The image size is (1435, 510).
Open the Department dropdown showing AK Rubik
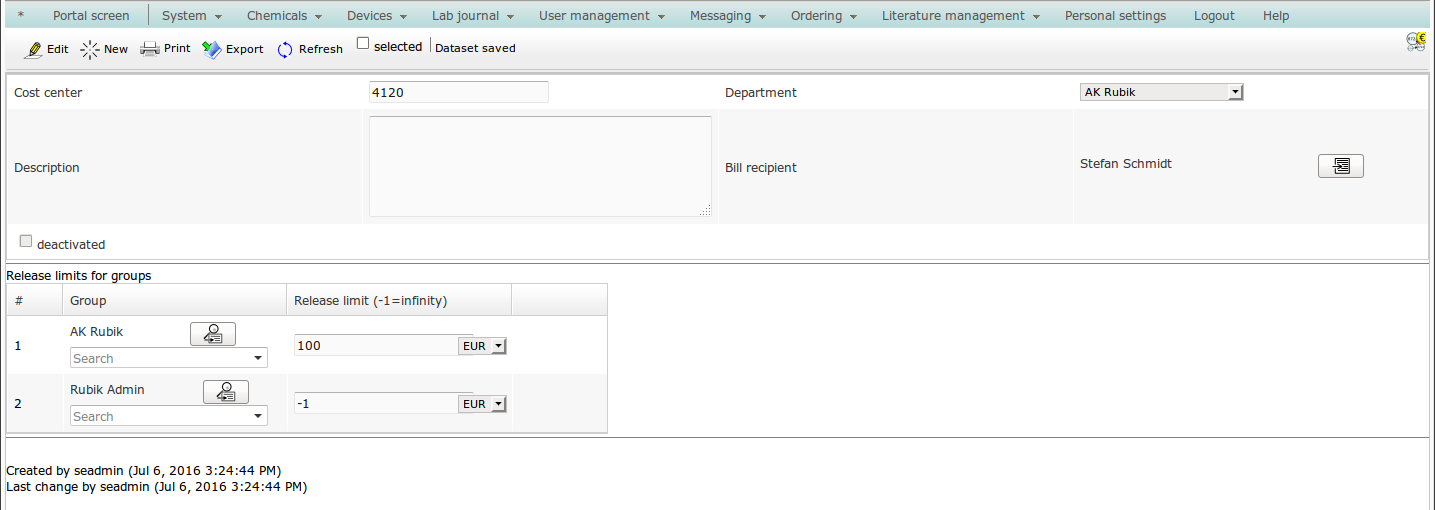pyautogui.click(x=1161, y=92)
